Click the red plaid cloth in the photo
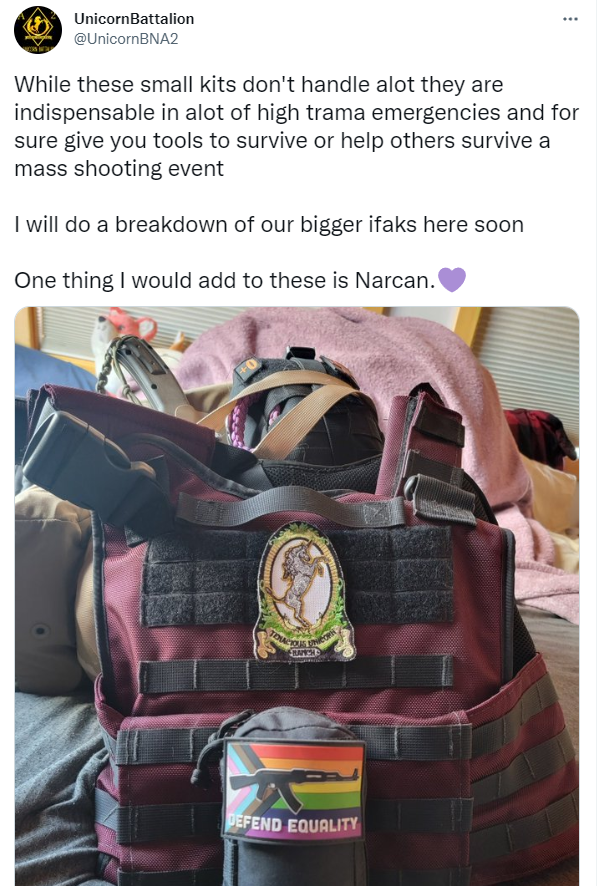 pyautogui.click(x=540, y=435)
